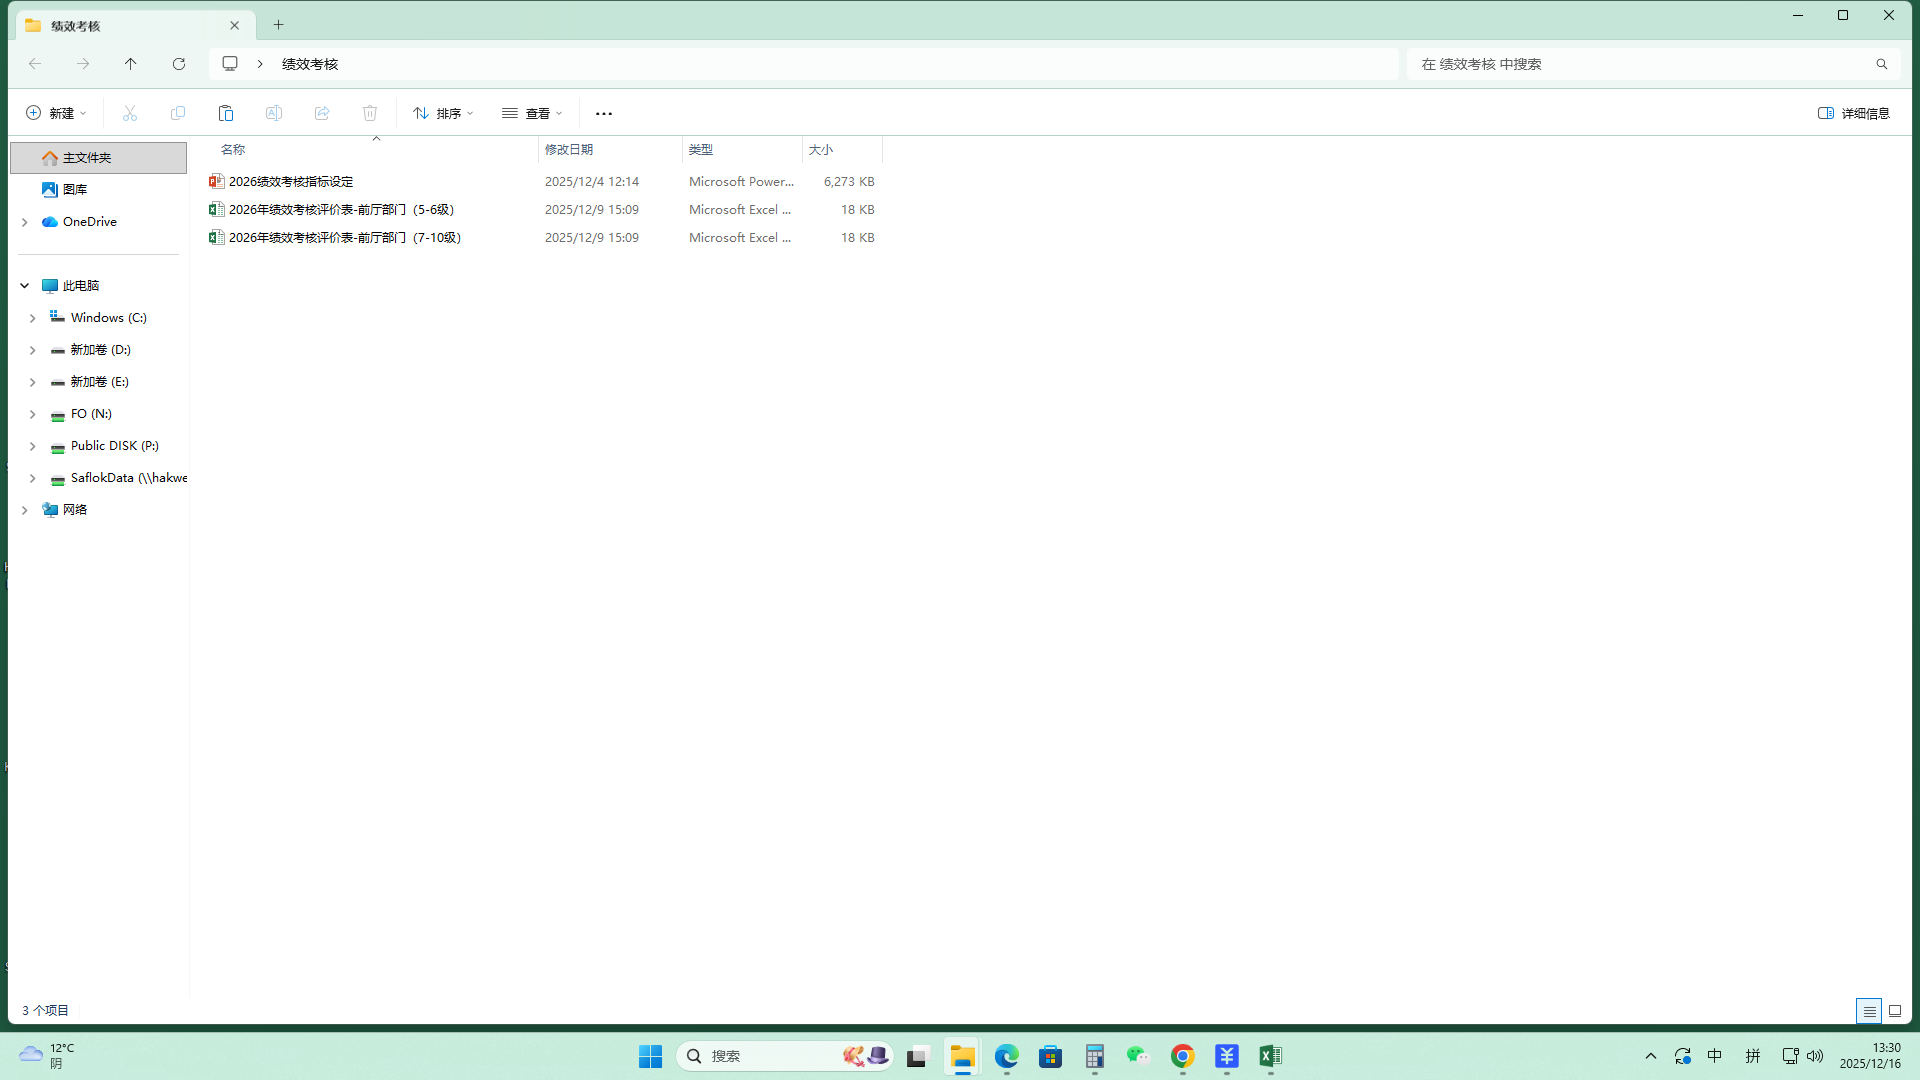Click the search magnifier icon in search box
The height and width of the screenshot is (1080, 1920).
pos(1881,64)
